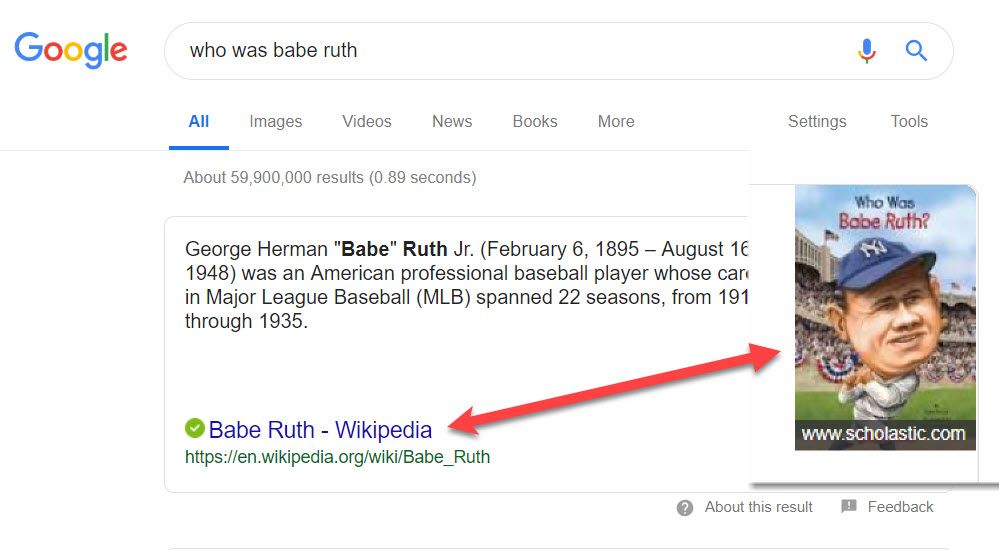The width and height of the screenshot is (999, 550).
Task: Expand the More search categories menu
Action: click(x=616, y=122)
